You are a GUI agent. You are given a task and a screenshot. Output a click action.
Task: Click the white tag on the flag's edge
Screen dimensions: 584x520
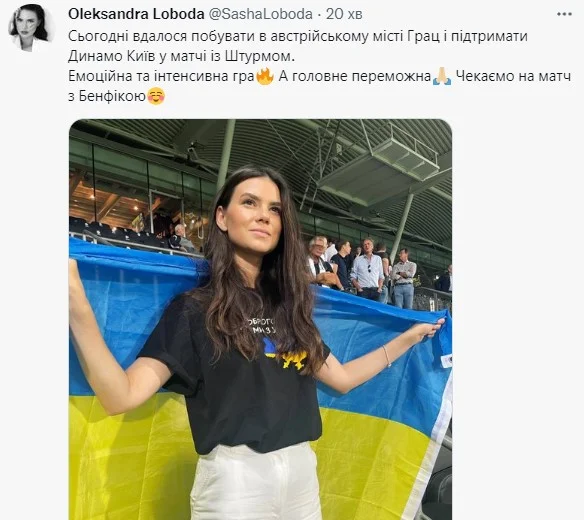[x=446, y=361]
